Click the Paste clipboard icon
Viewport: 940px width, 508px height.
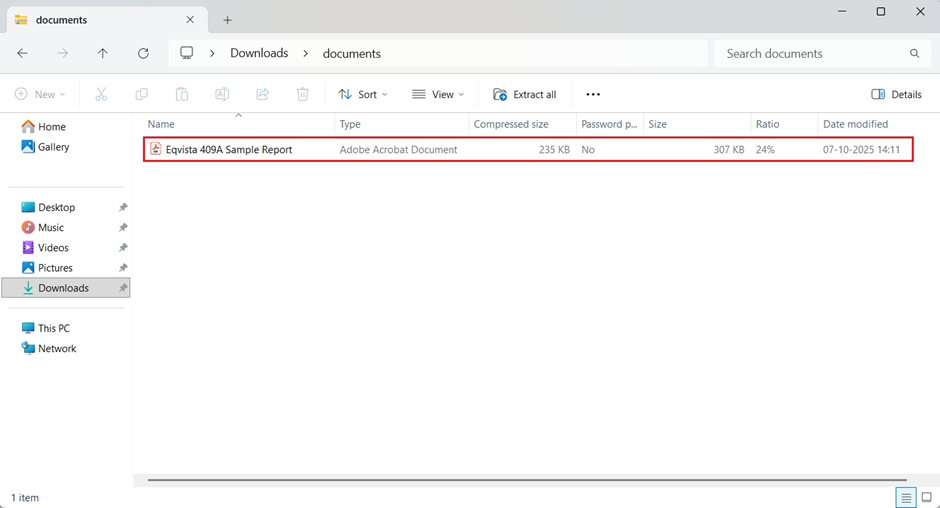pyautogui.click(x=181, y=94)
